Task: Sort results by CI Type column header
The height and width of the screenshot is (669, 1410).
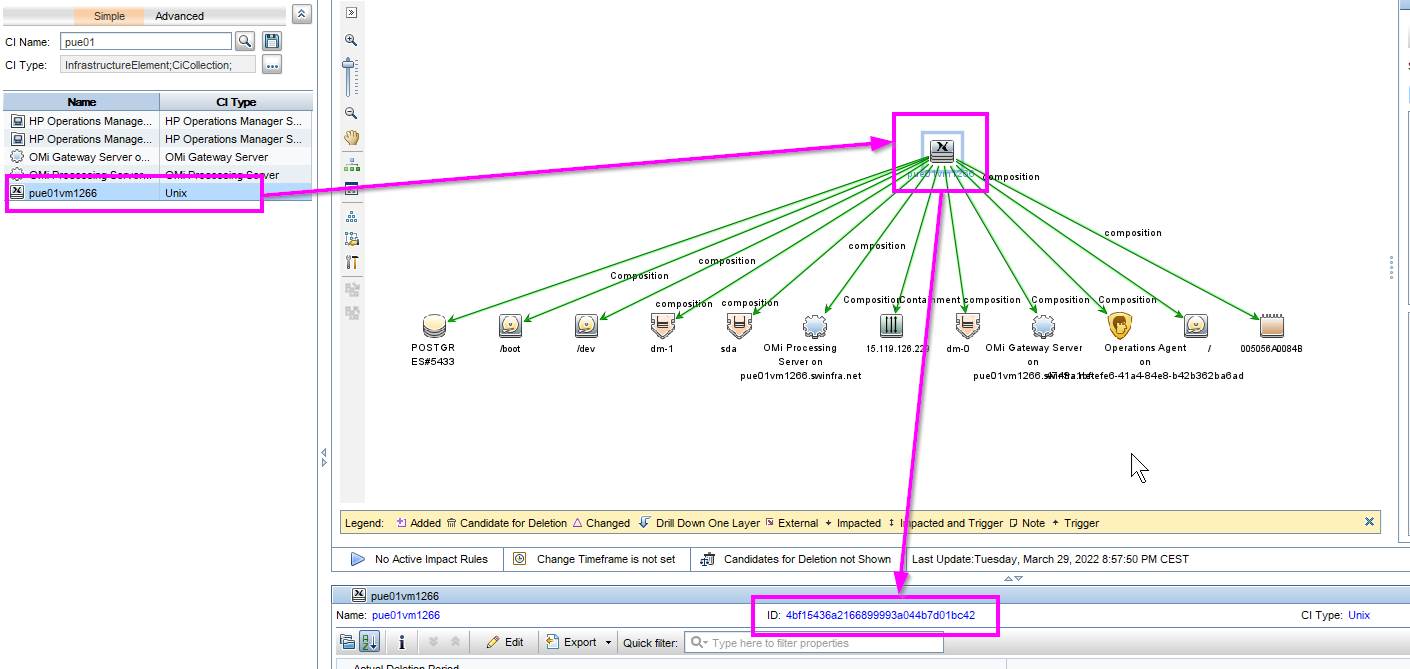Action: pos(236,102)
